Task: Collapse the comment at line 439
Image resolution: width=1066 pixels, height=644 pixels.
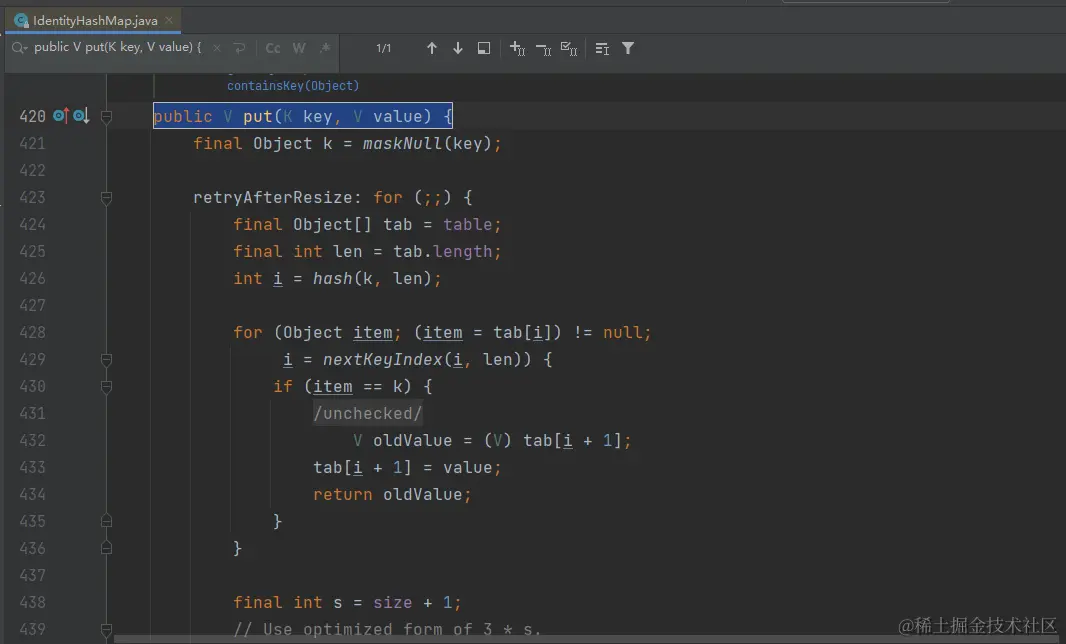Action: point(107,630)
